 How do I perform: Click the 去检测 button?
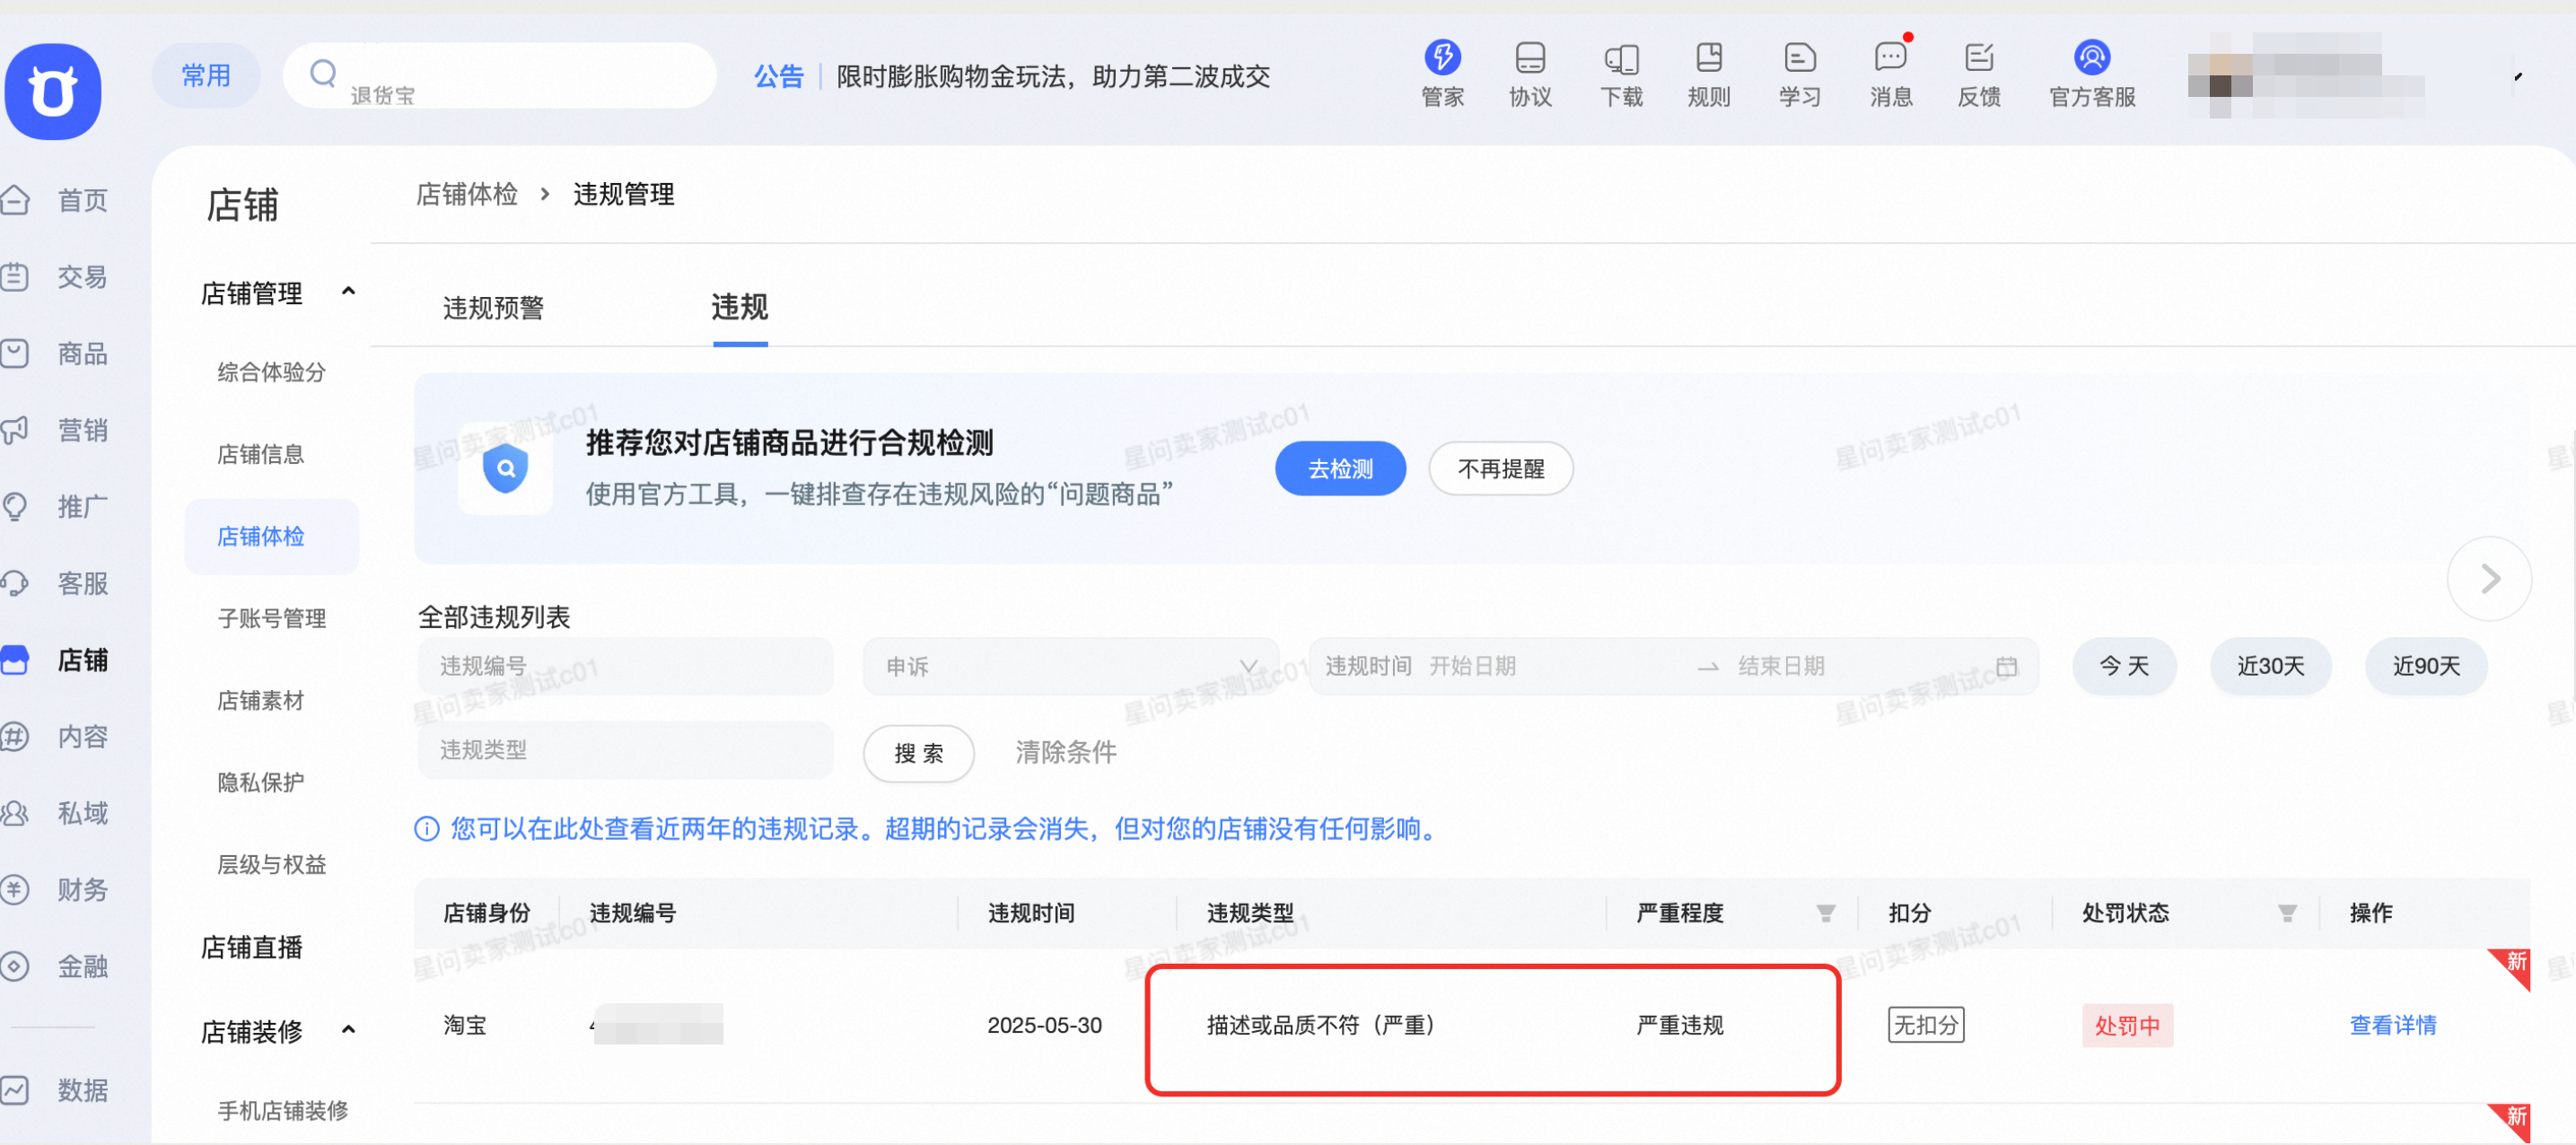point(1340,468)
